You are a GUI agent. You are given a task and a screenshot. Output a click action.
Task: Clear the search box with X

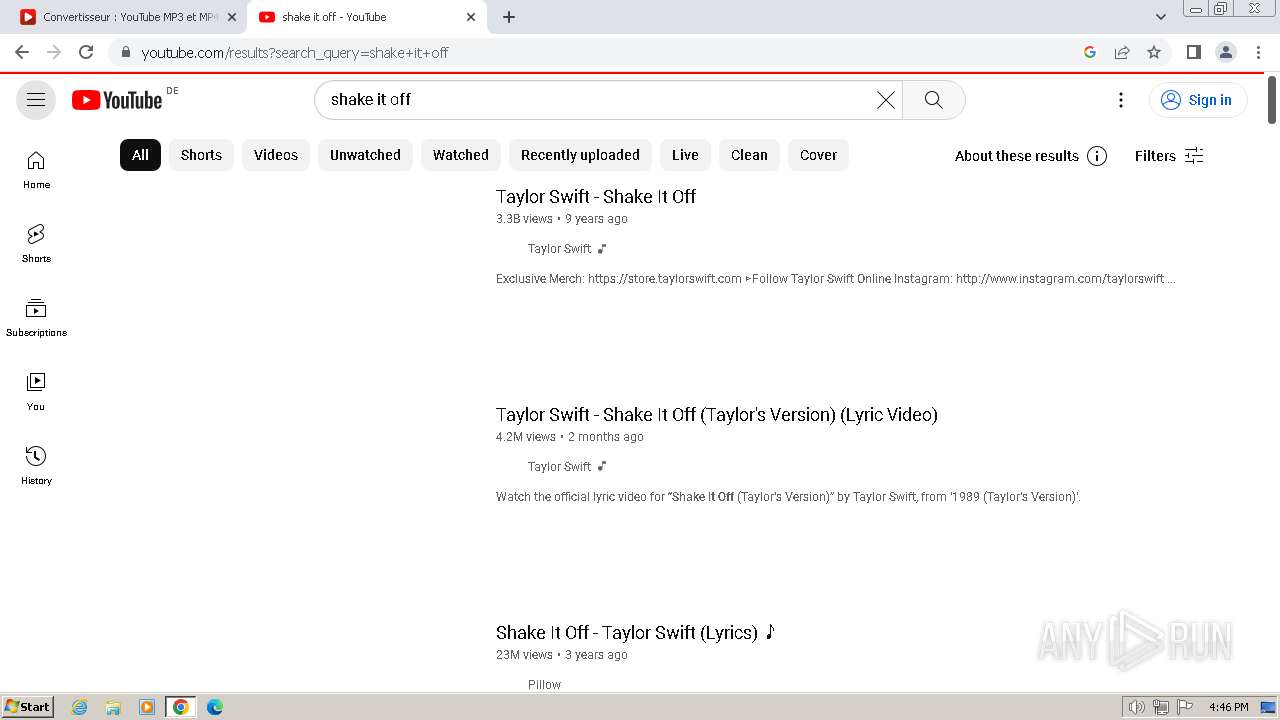pyautogui.click(x=886, y=100)
